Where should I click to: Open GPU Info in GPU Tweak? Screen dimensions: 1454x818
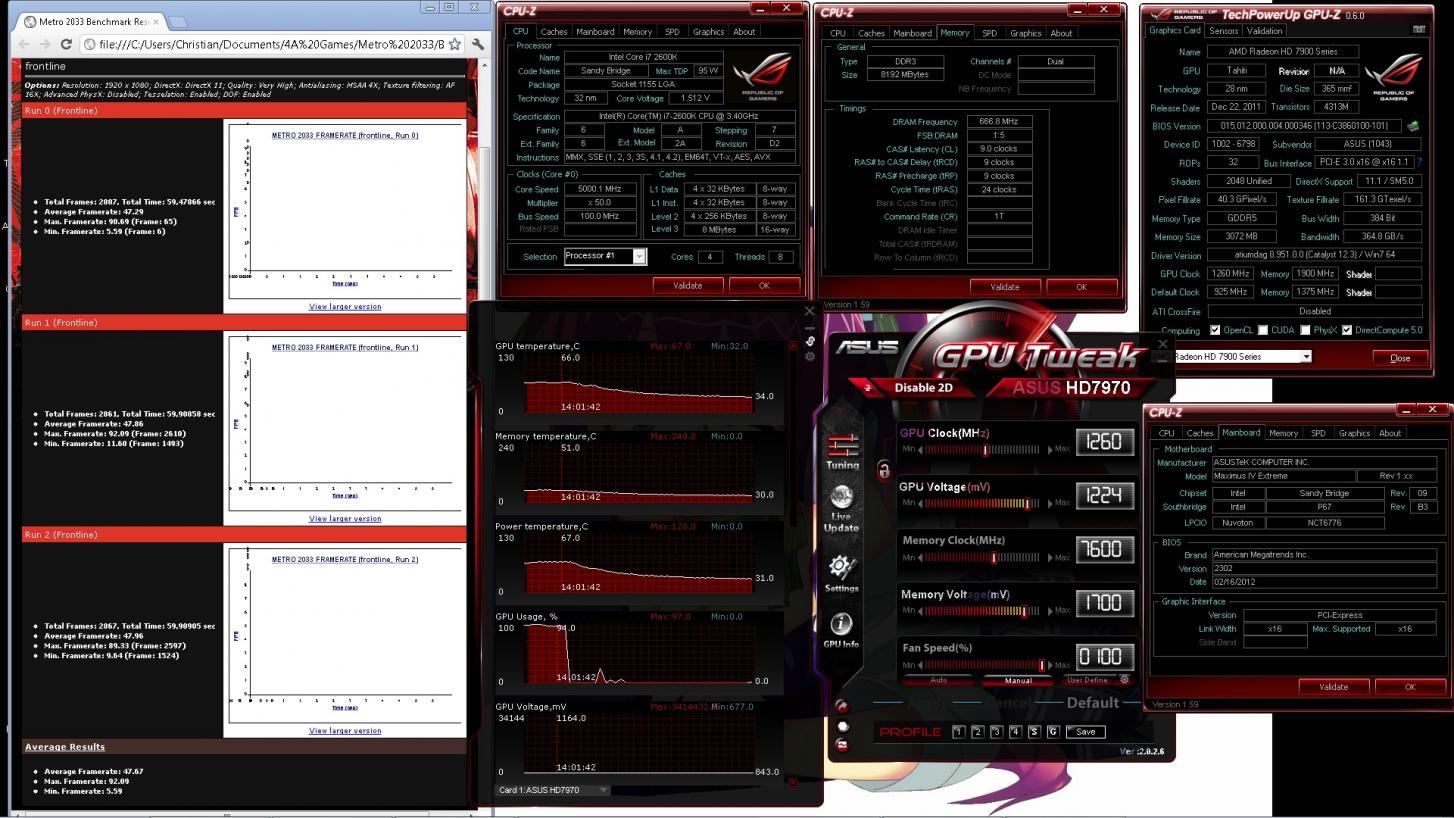[x=841, y=630]
